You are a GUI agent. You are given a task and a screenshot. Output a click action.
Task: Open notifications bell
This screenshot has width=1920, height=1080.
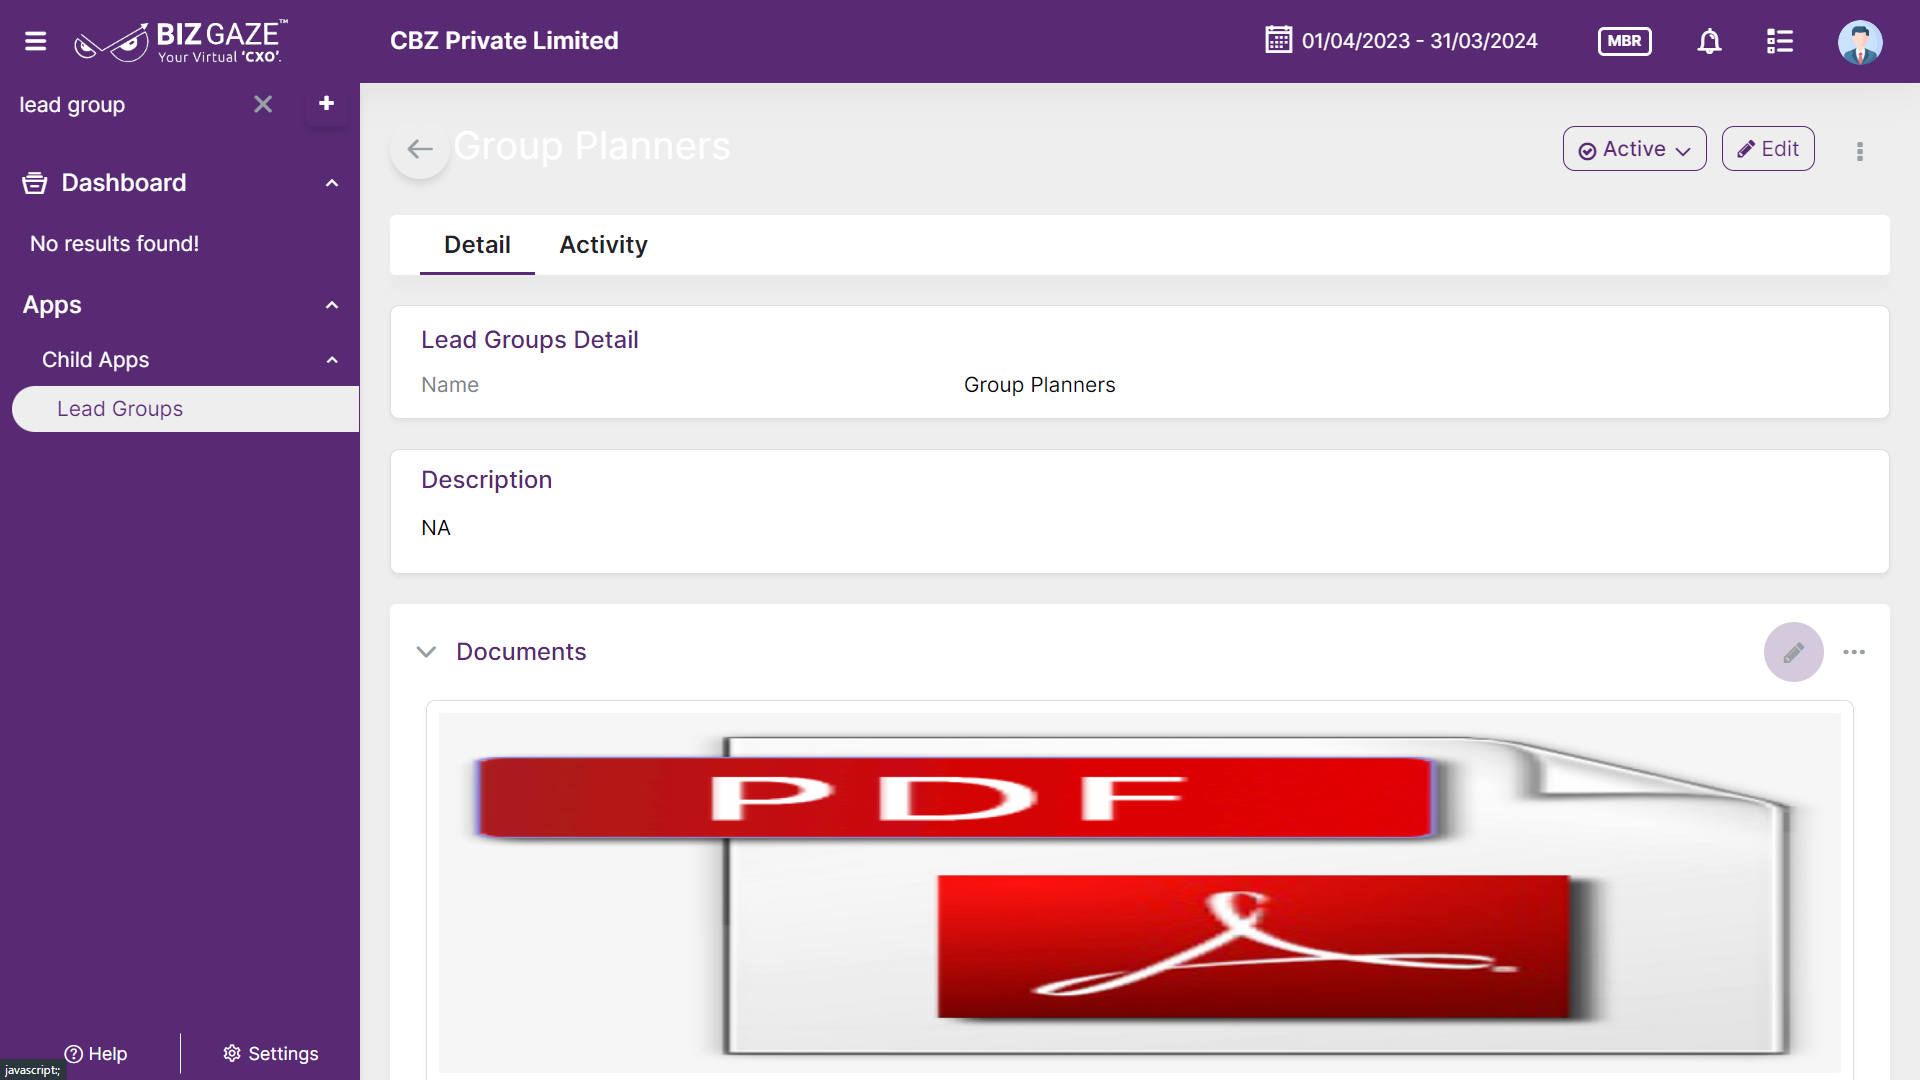1709,41
